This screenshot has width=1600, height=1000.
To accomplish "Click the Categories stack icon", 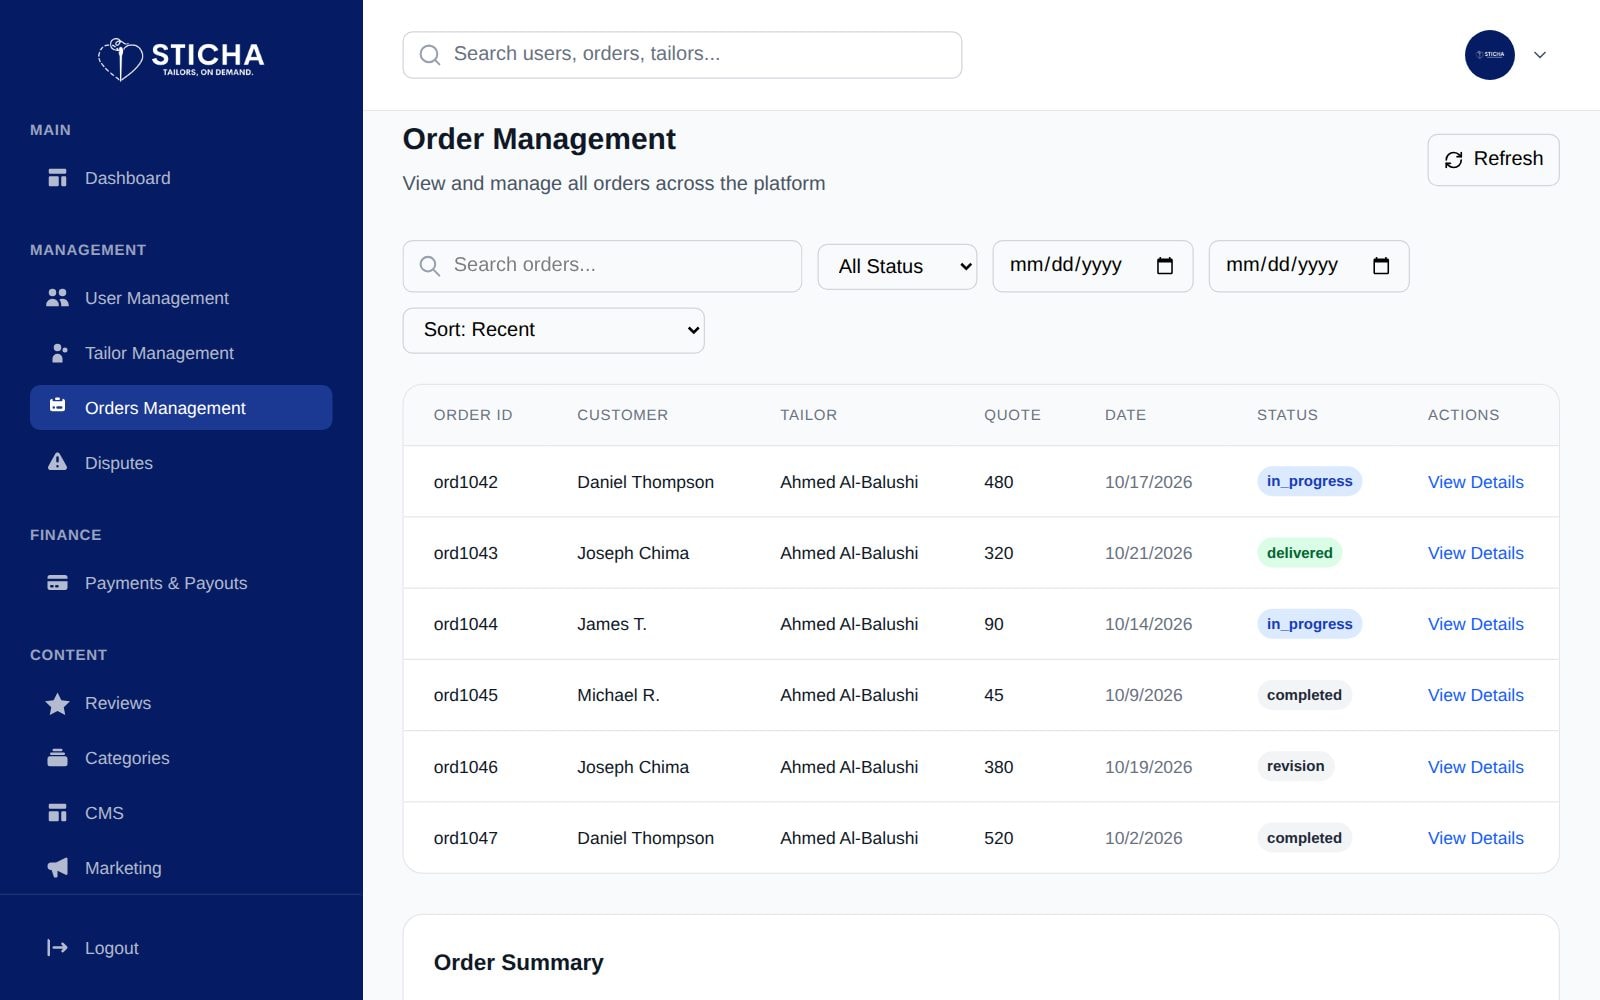I will click(57, 758).
